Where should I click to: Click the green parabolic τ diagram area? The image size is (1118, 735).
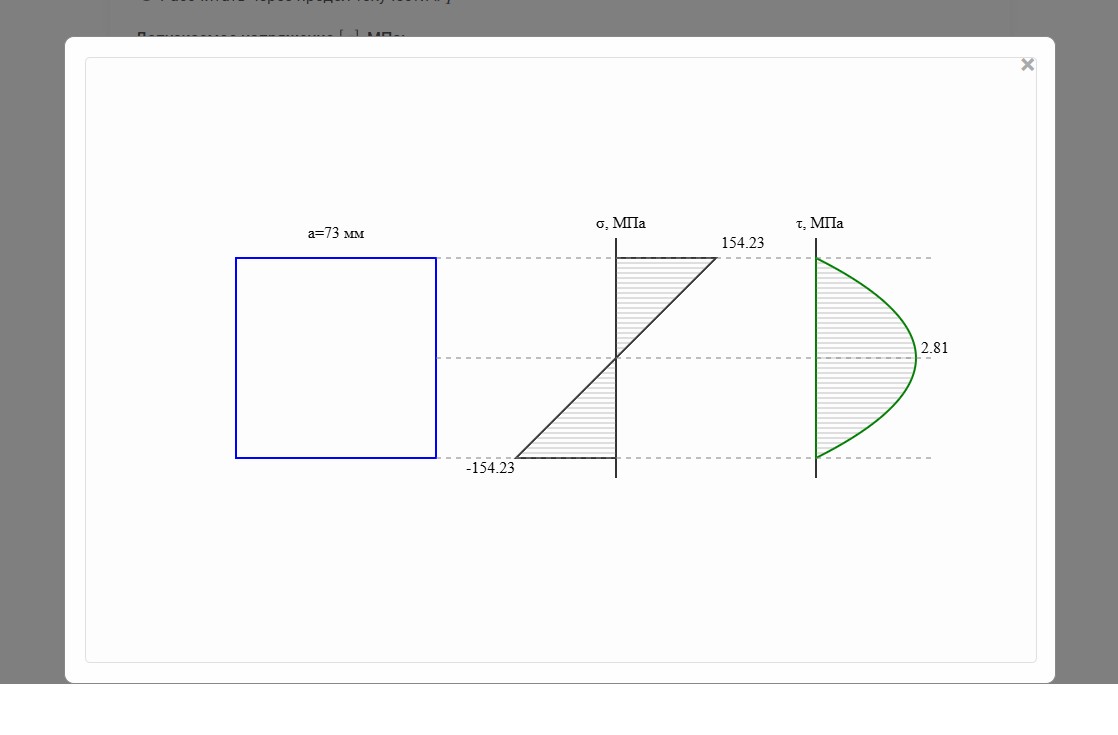(x=860, y=358)
